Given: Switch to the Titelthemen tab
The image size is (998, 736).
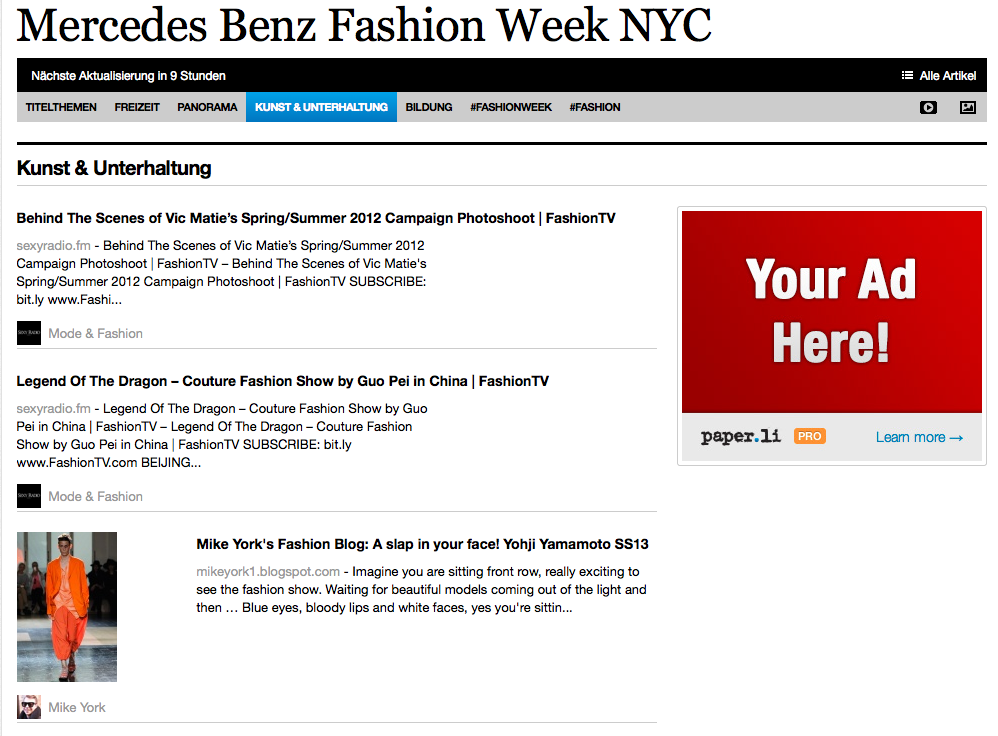Looking at the screenshot, I should point(61,107).
